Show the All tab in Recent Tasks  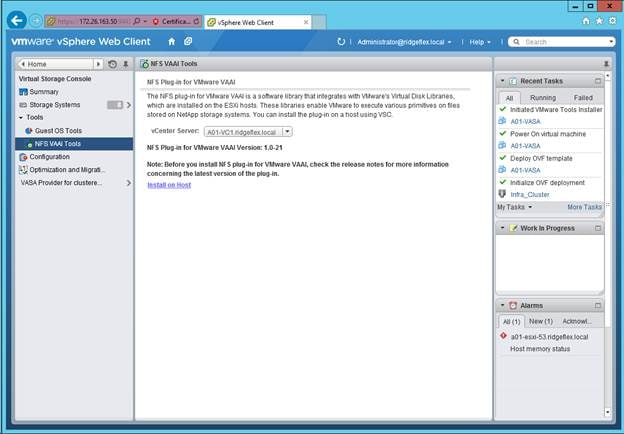509,98
